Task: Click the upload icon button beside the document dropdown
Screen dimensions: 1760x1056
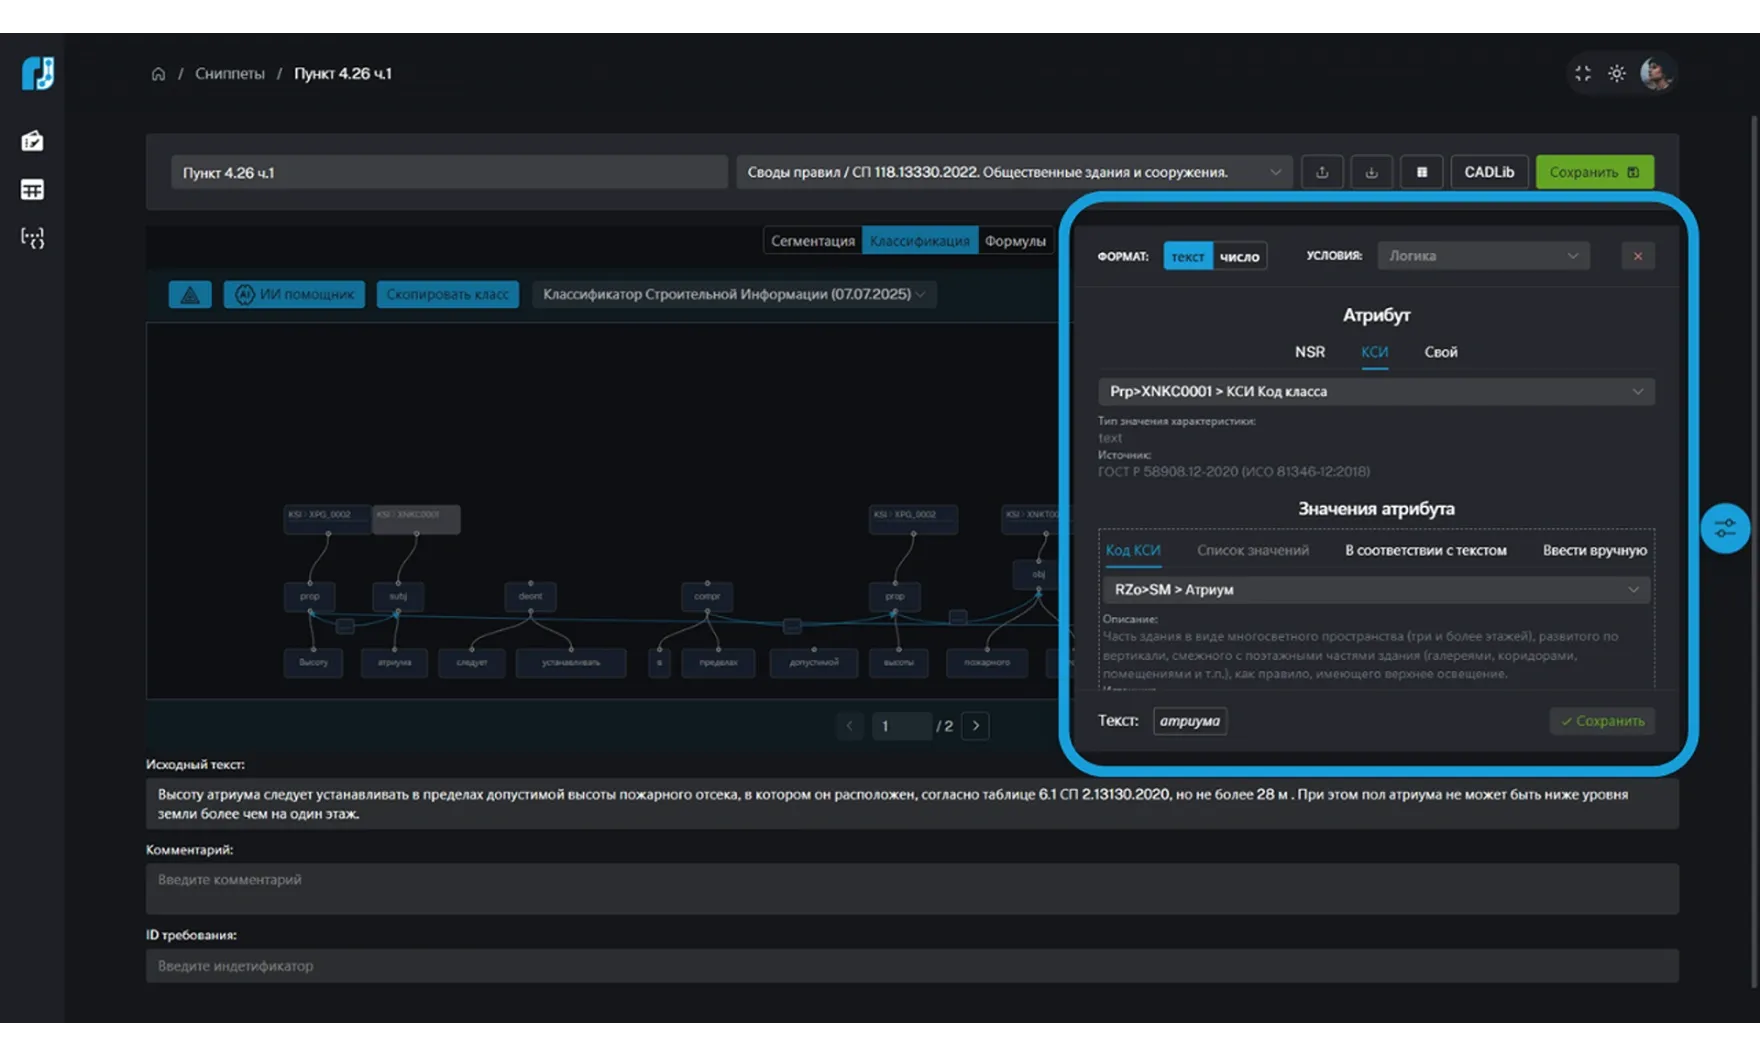Action: click(x=1322, y=172)
